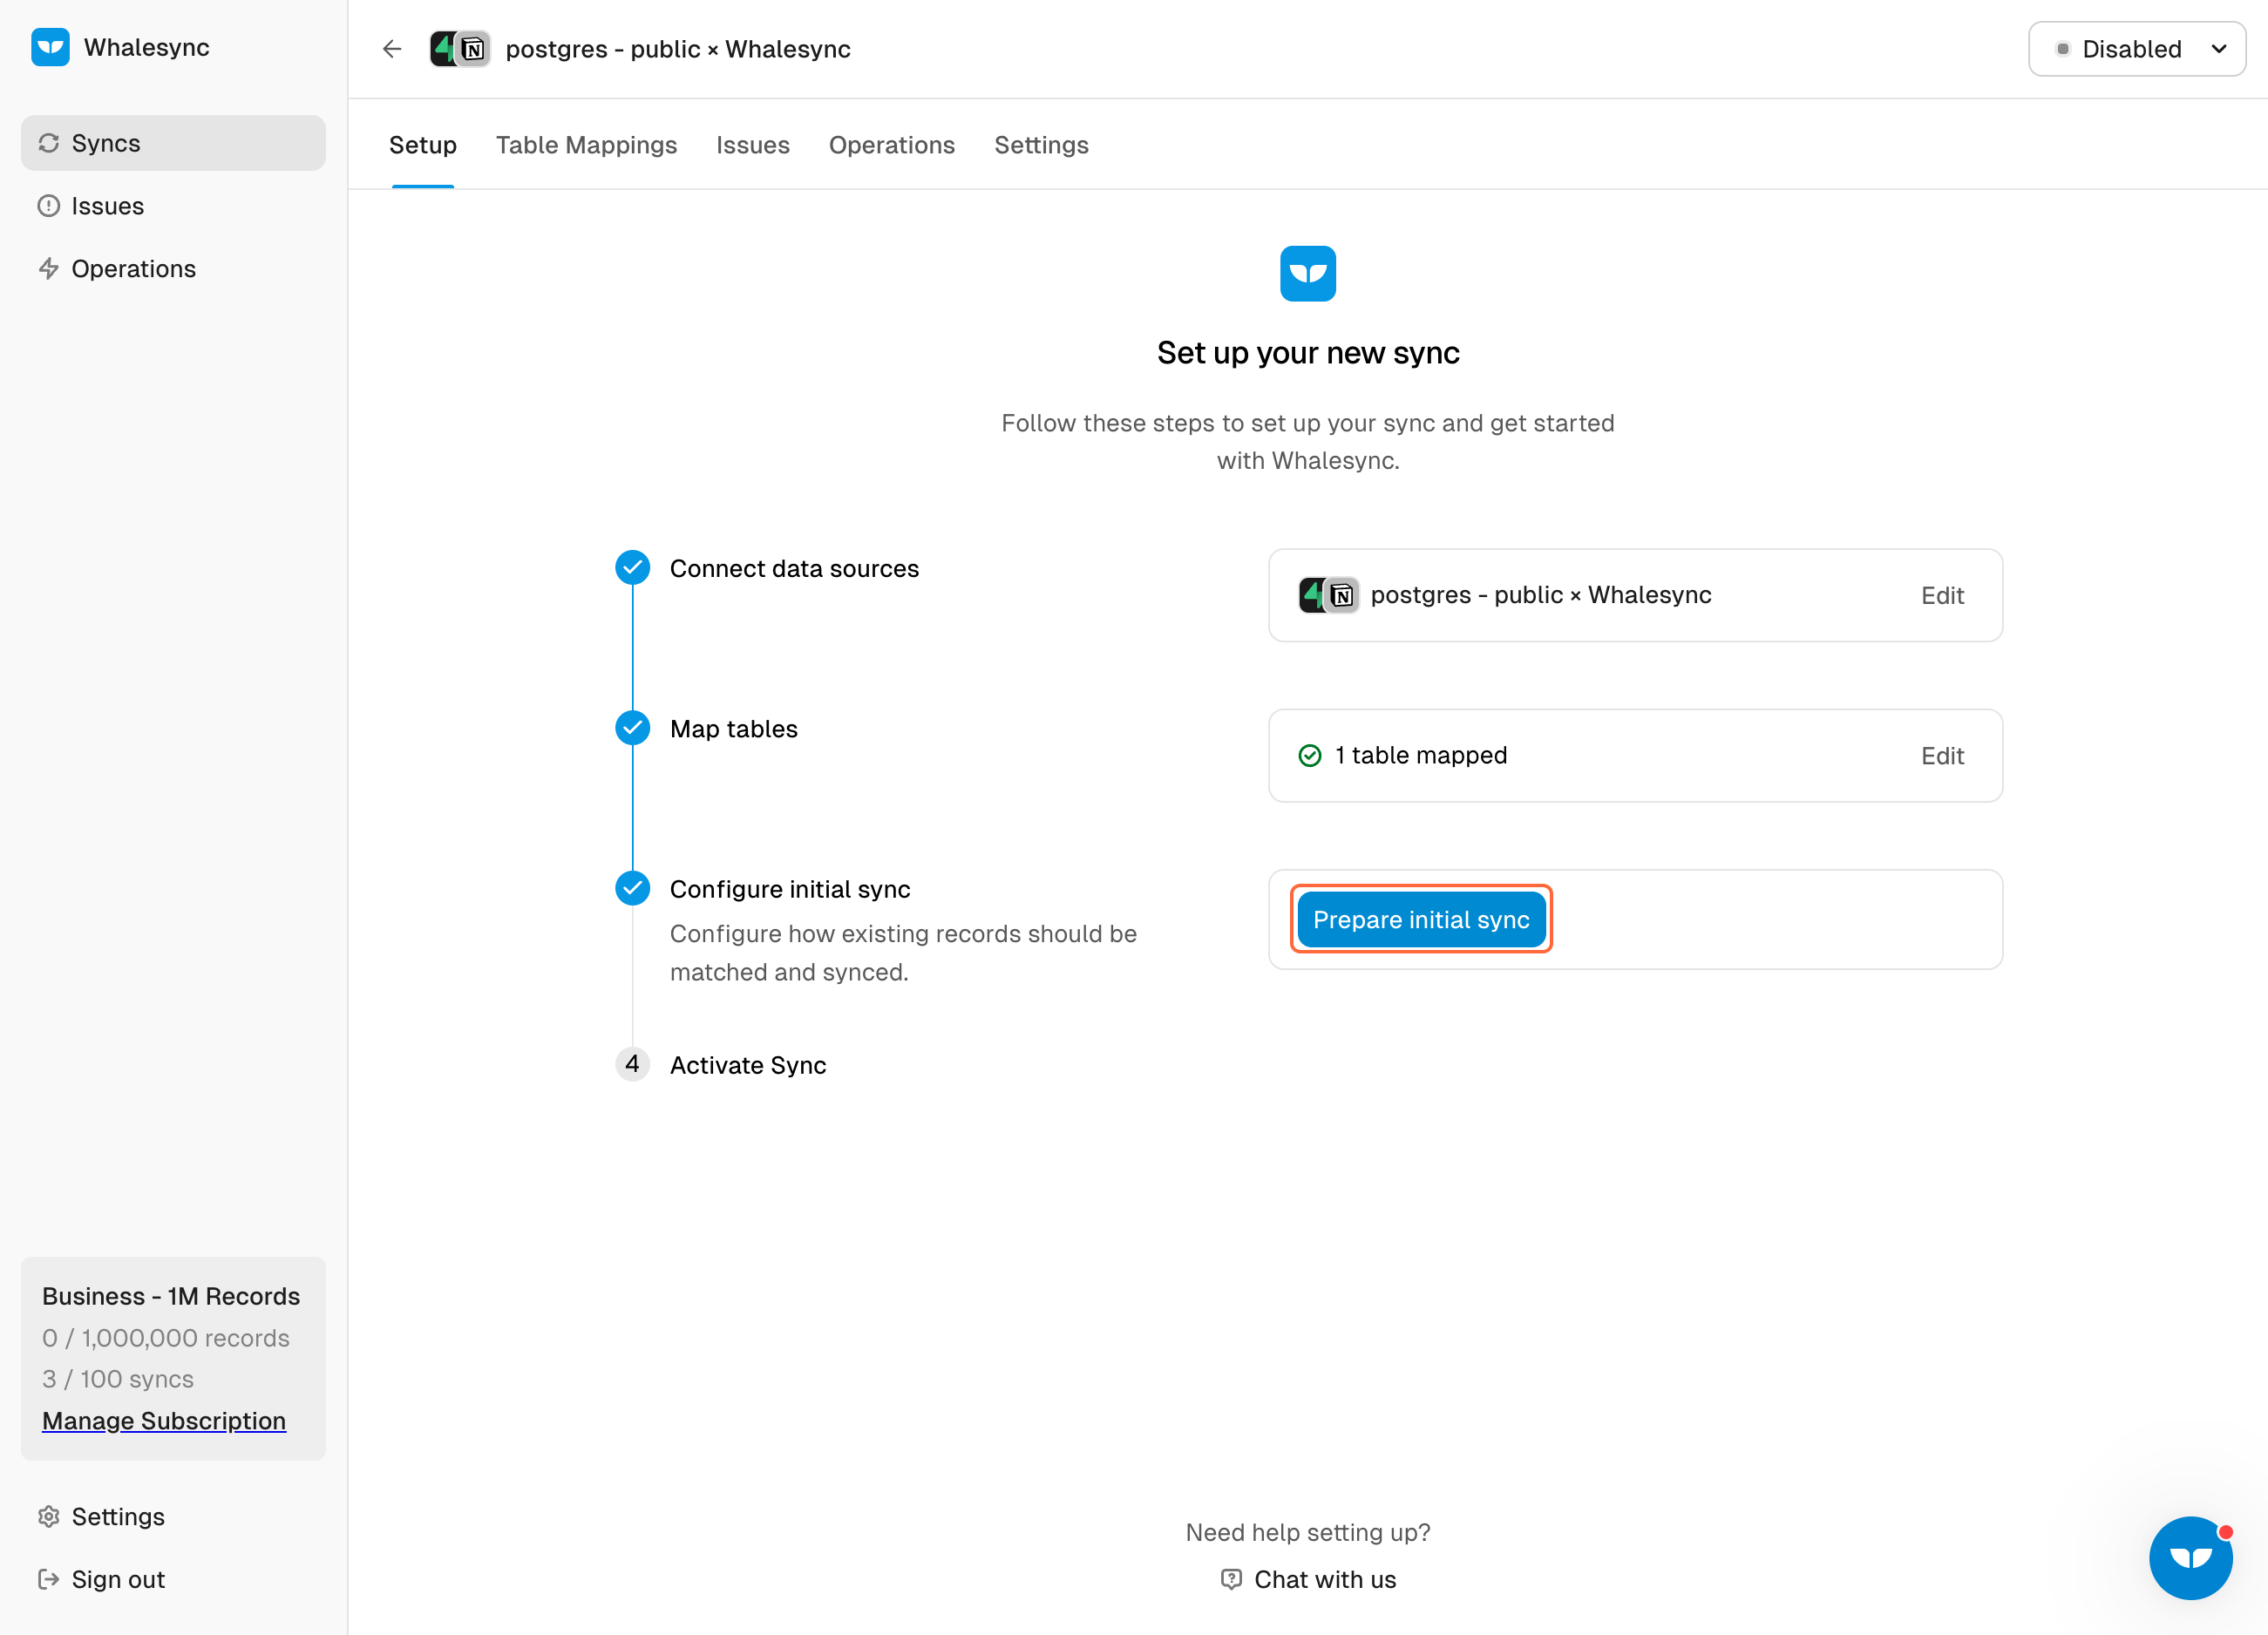Click the Connect data sources step label
Image resolution: width=2268 pixels, height=1635 pixels.
click(x=794, y=568)
